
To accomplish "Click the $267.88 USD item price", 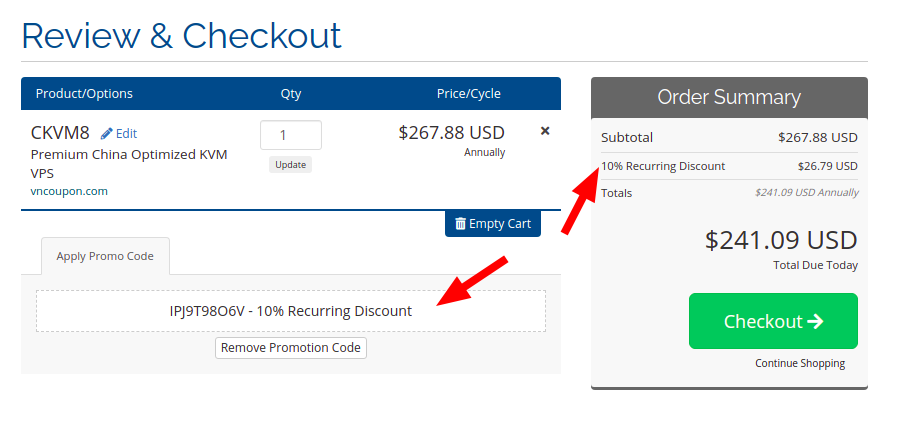I will (x=451, y=133).
